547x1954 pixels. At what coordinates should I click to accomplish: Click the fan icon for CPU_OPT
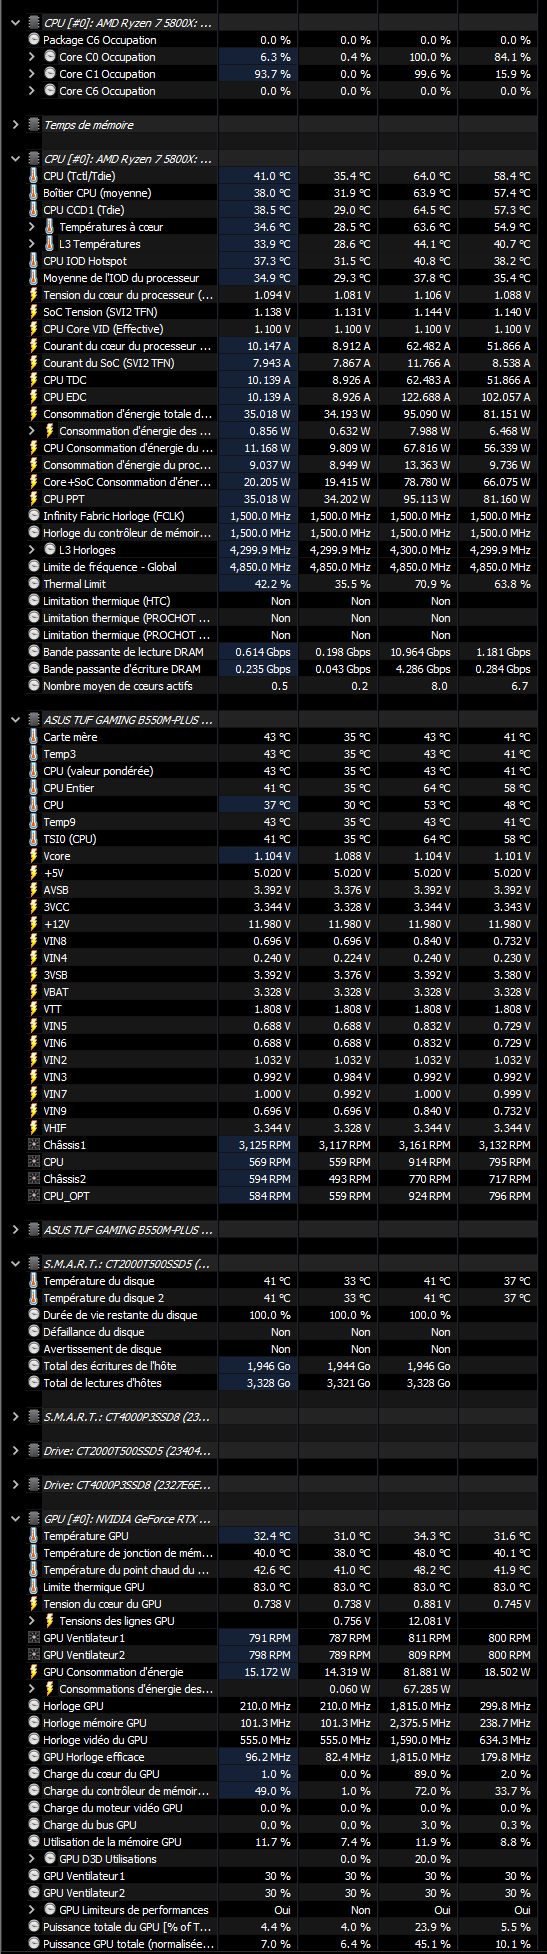(34, 1196)
